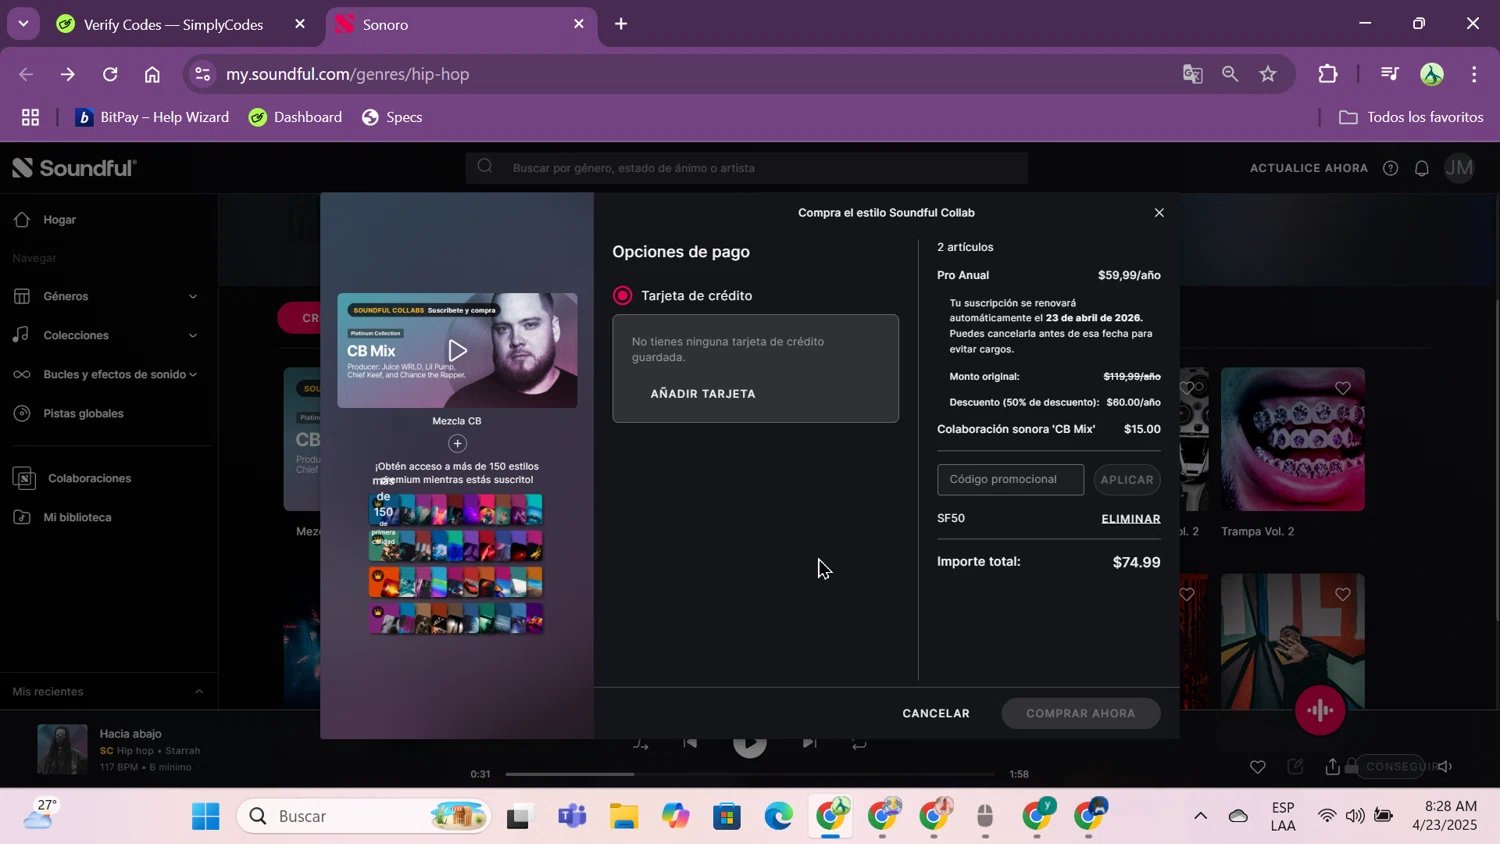Screen dimensions: 1500x844
Task: Open the Todos los favoritos folder
Action: point(1411,117)
